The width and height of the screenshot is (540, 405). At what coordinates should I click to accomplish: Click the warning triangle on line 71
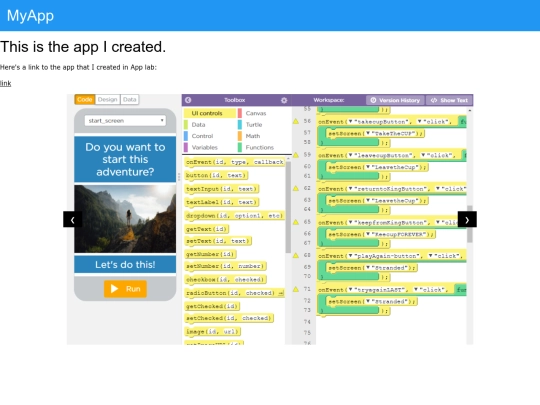click(x=296, y=289)
